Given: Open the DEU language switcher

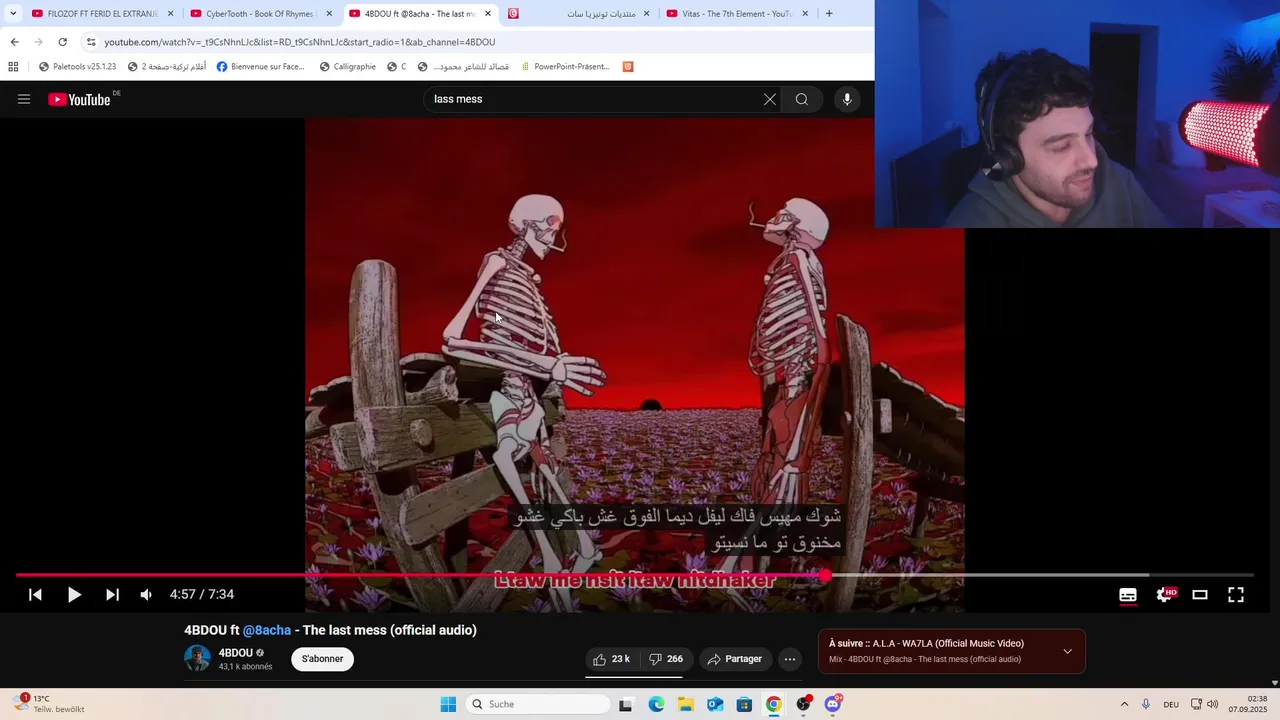Looking at the screenshot, I should 1171,704.
